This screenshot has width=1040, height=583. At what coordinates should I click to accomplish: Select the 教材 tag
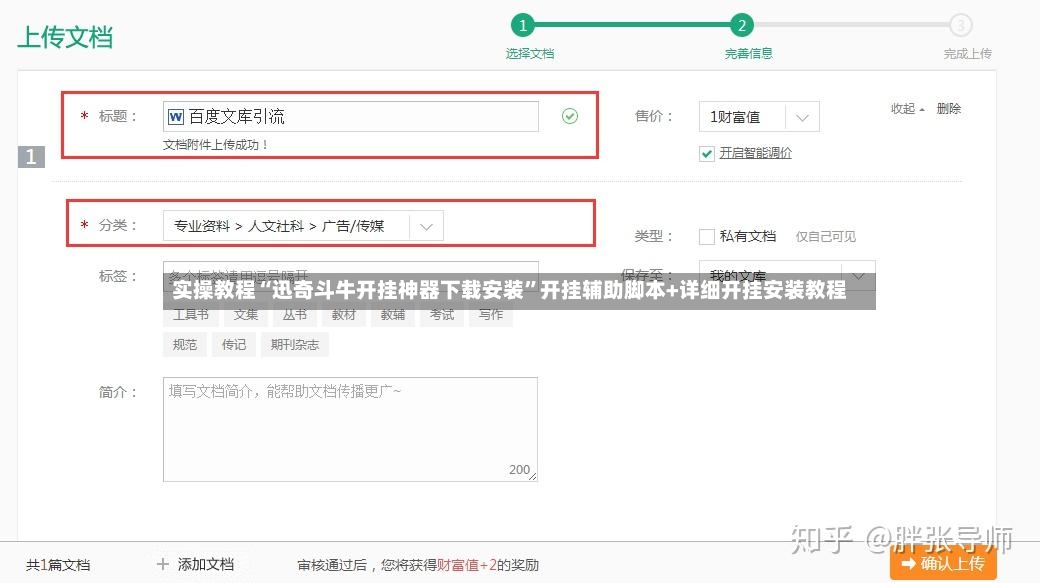pyautogui.click(x=344, y=314)
